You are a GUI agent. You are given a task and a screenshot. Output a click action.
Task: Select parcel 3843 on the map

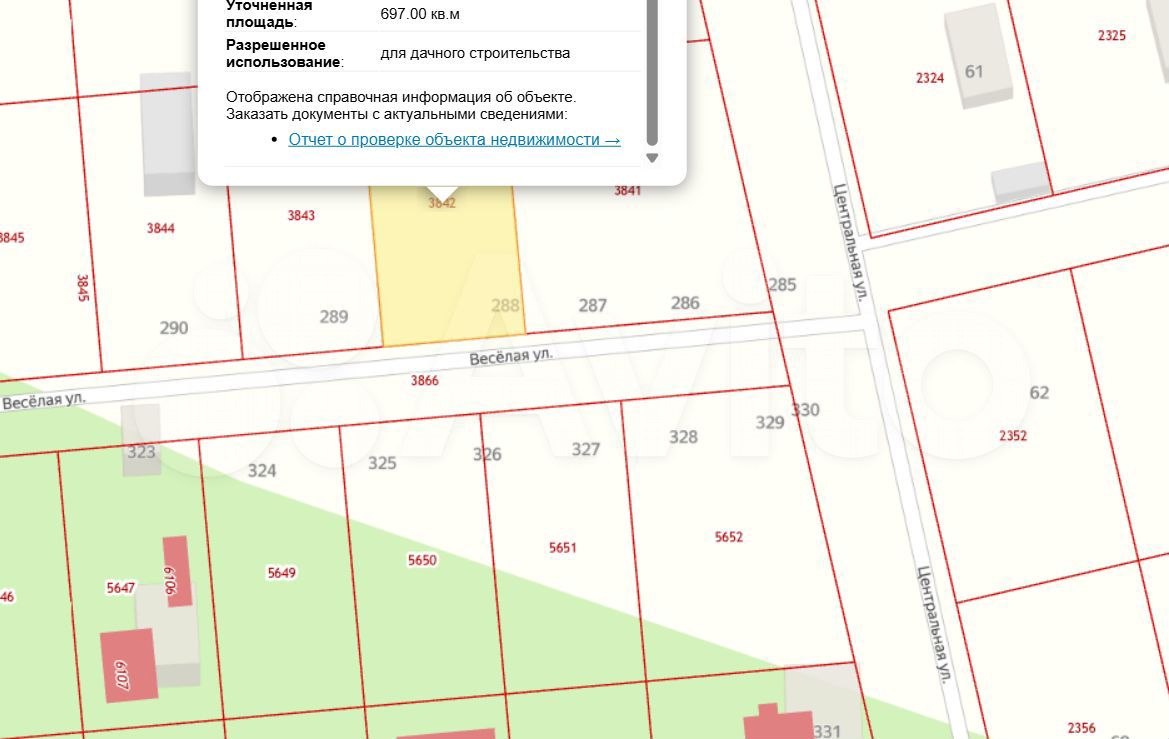[x=301, y=216]
